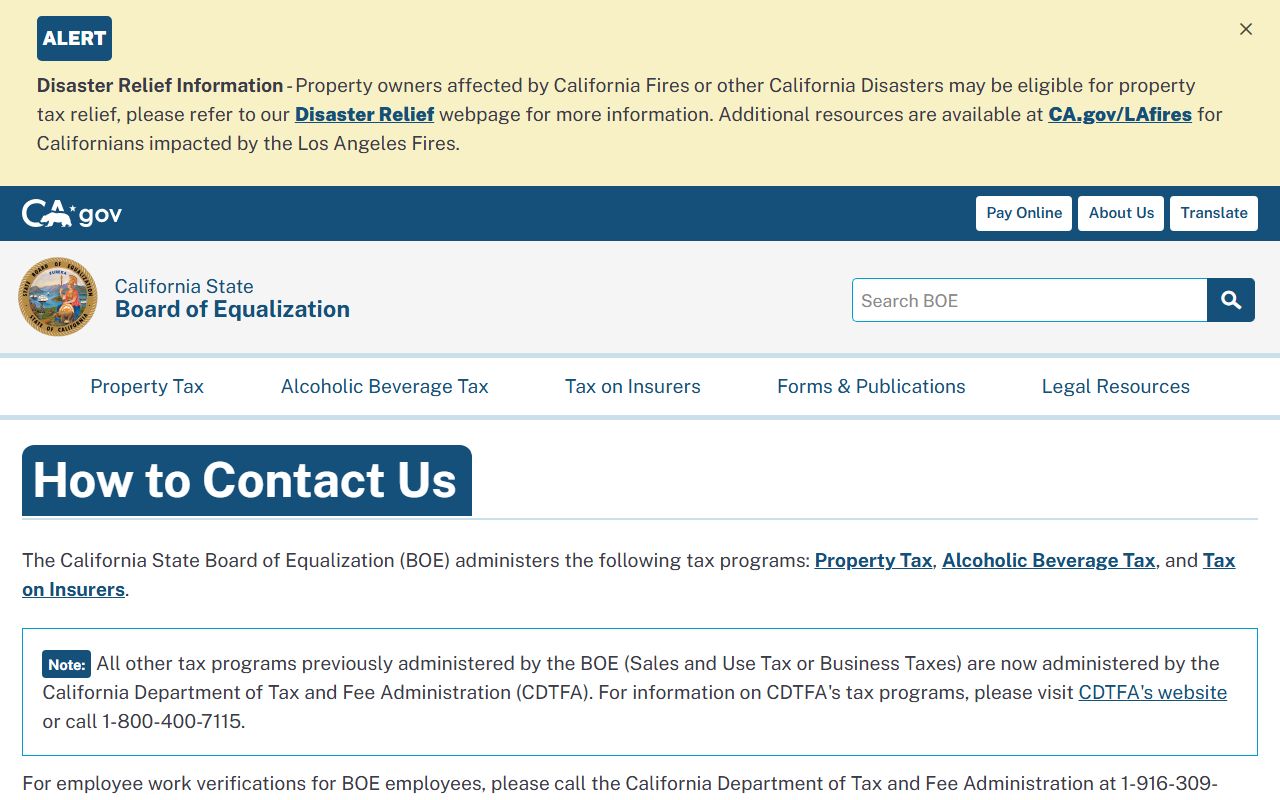Follow the Alcoholic Beverage Tax paragraph link

point(1049,560)
